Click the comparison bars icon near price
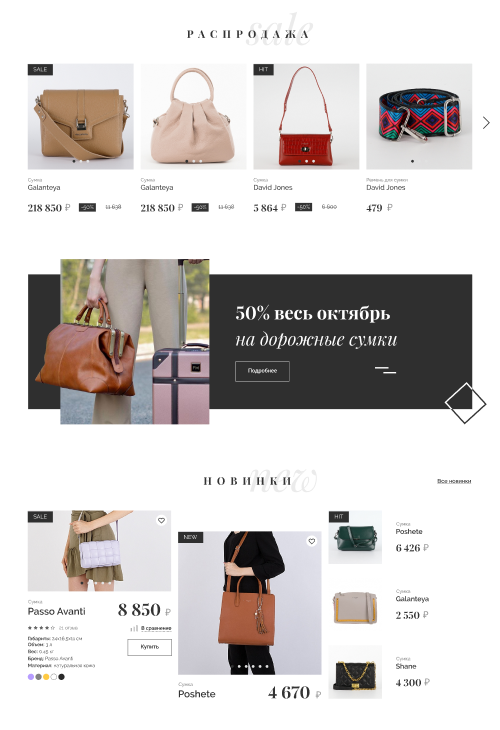500x730 pixels. tap(134, 629)
